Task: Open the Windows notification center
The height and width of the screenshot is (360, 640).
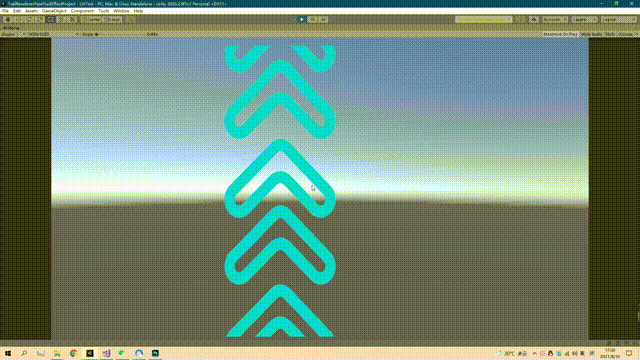Action: click(629, 353)
